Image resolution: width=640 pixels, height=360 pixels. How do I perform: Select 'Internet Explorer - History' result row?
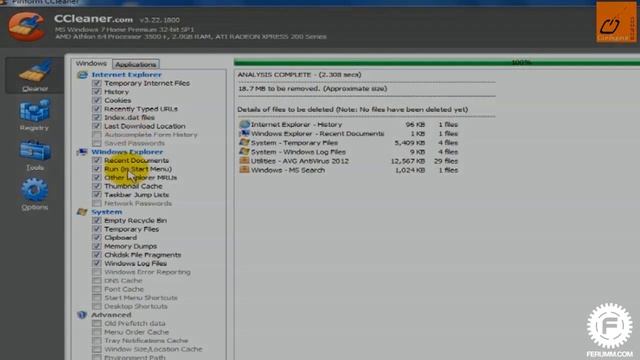(349, 124)
